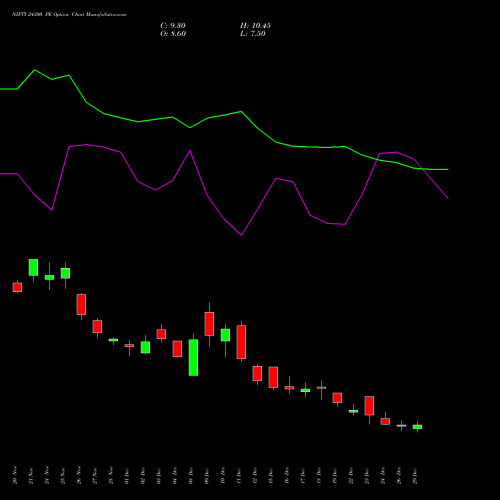Image resolution: width=500 pixels, height=500 pixels.
Task: Select the high value H: 10.45
Action: point(255,26)
